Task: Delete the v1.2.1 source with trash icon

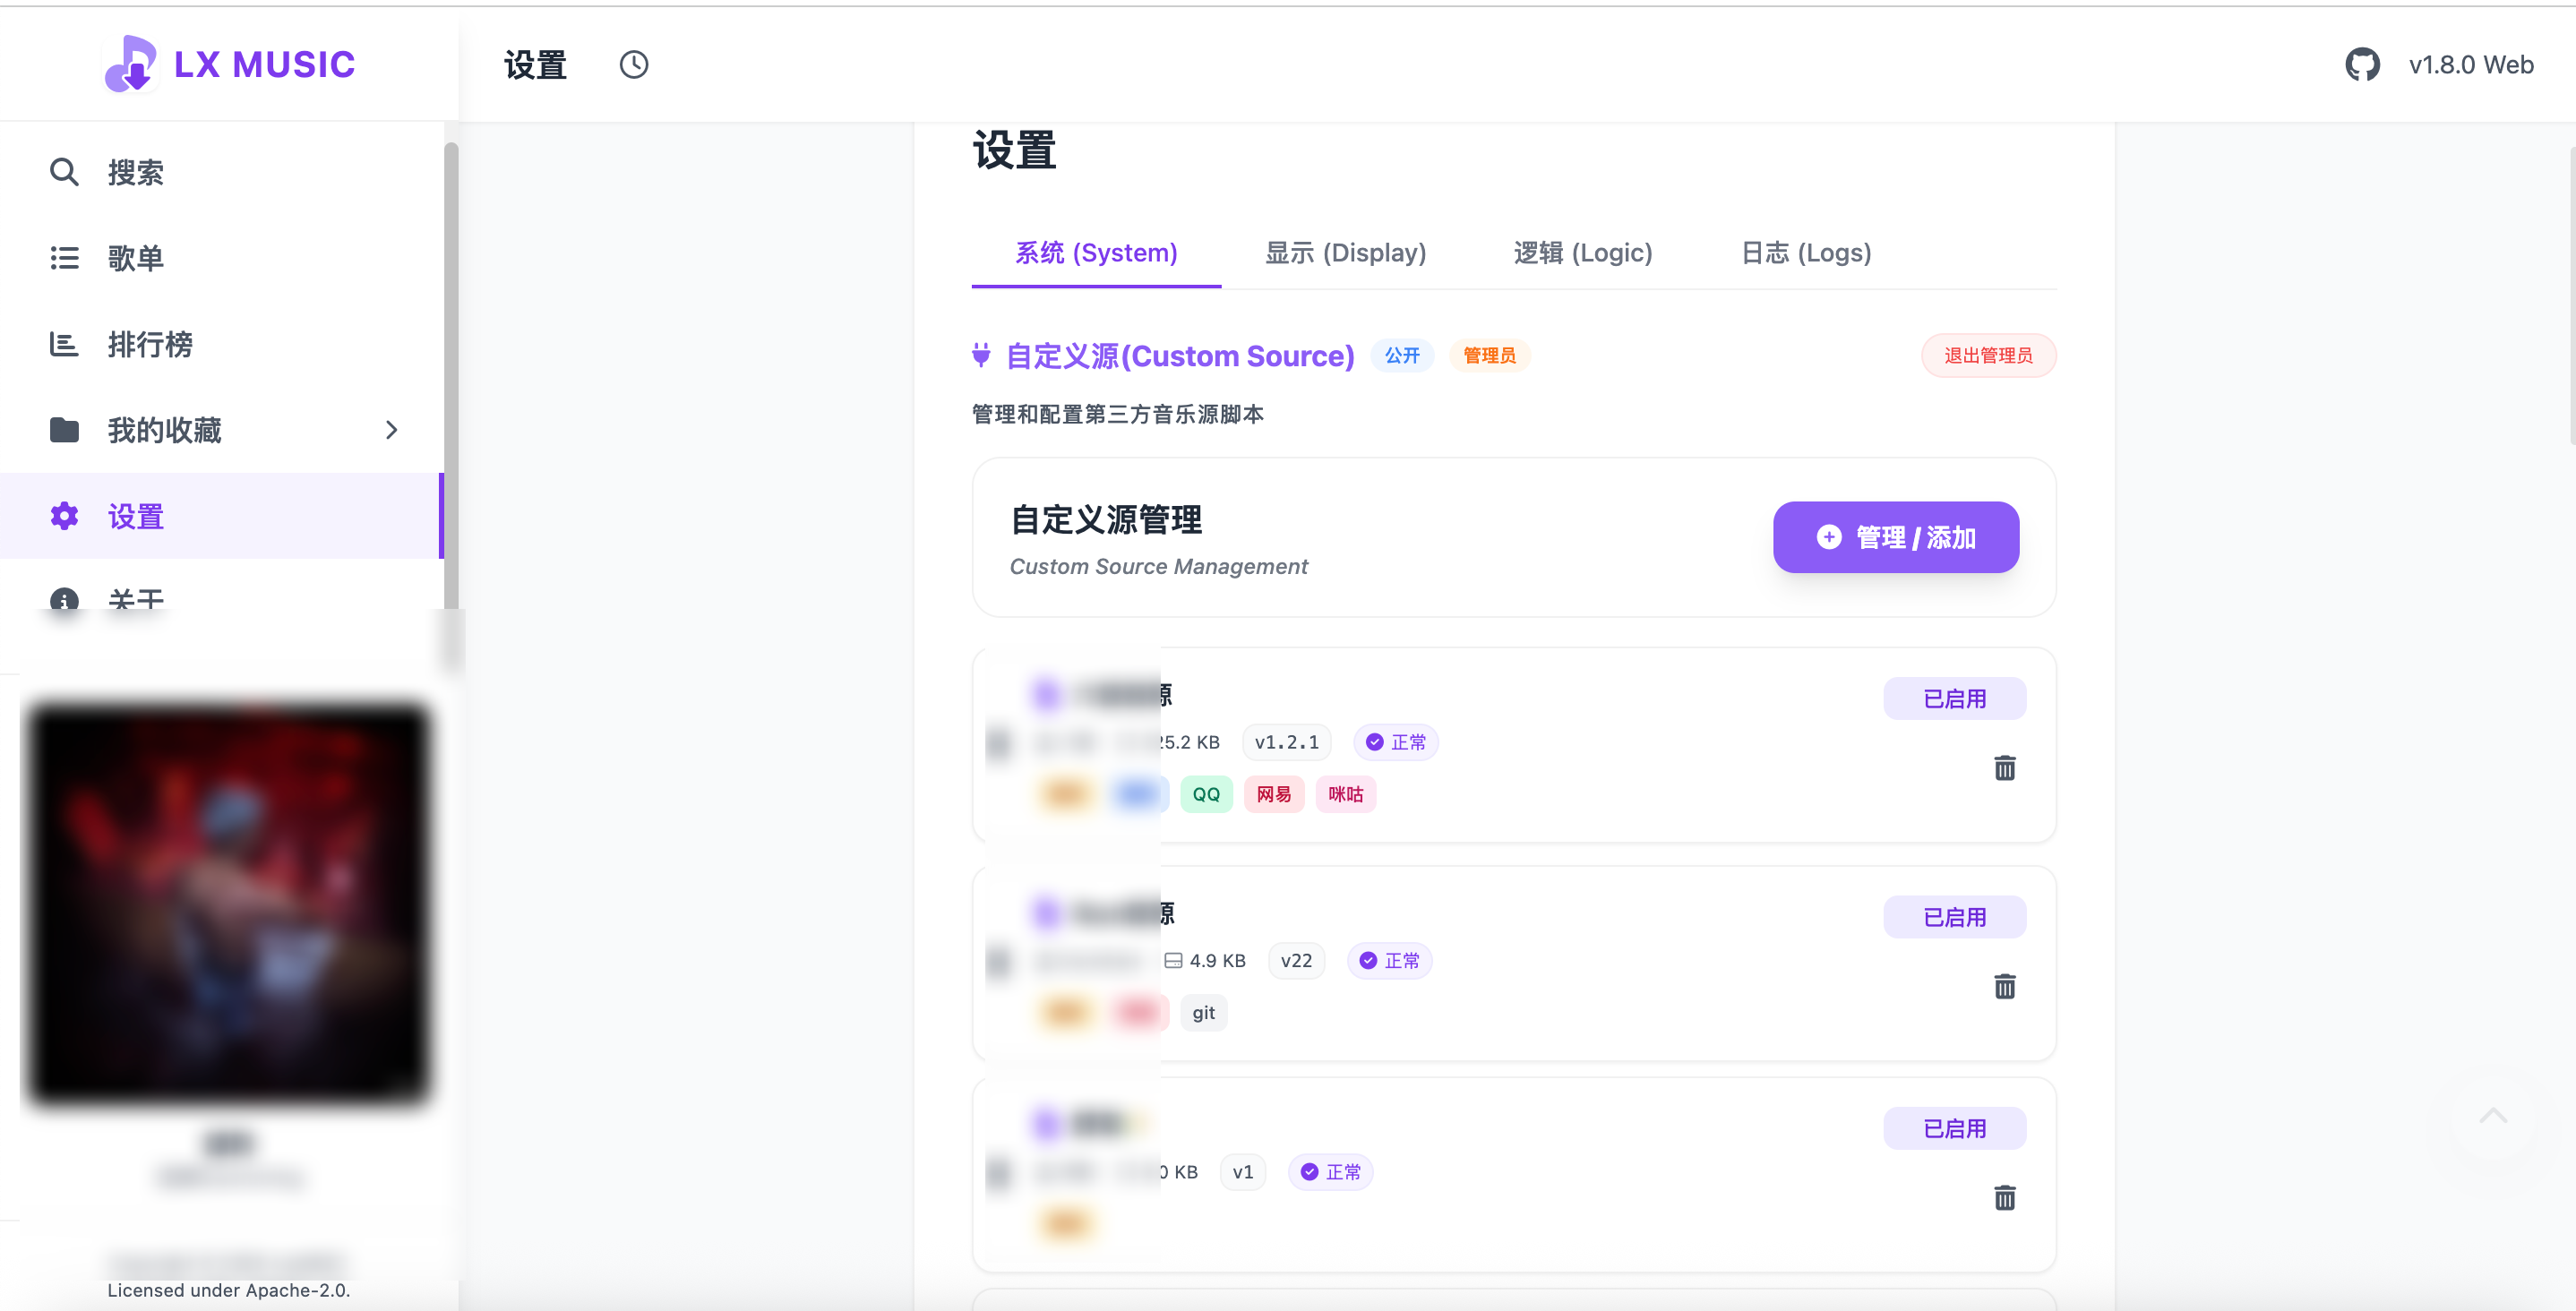Action: pyautogui.click(x=2004, y=768)
